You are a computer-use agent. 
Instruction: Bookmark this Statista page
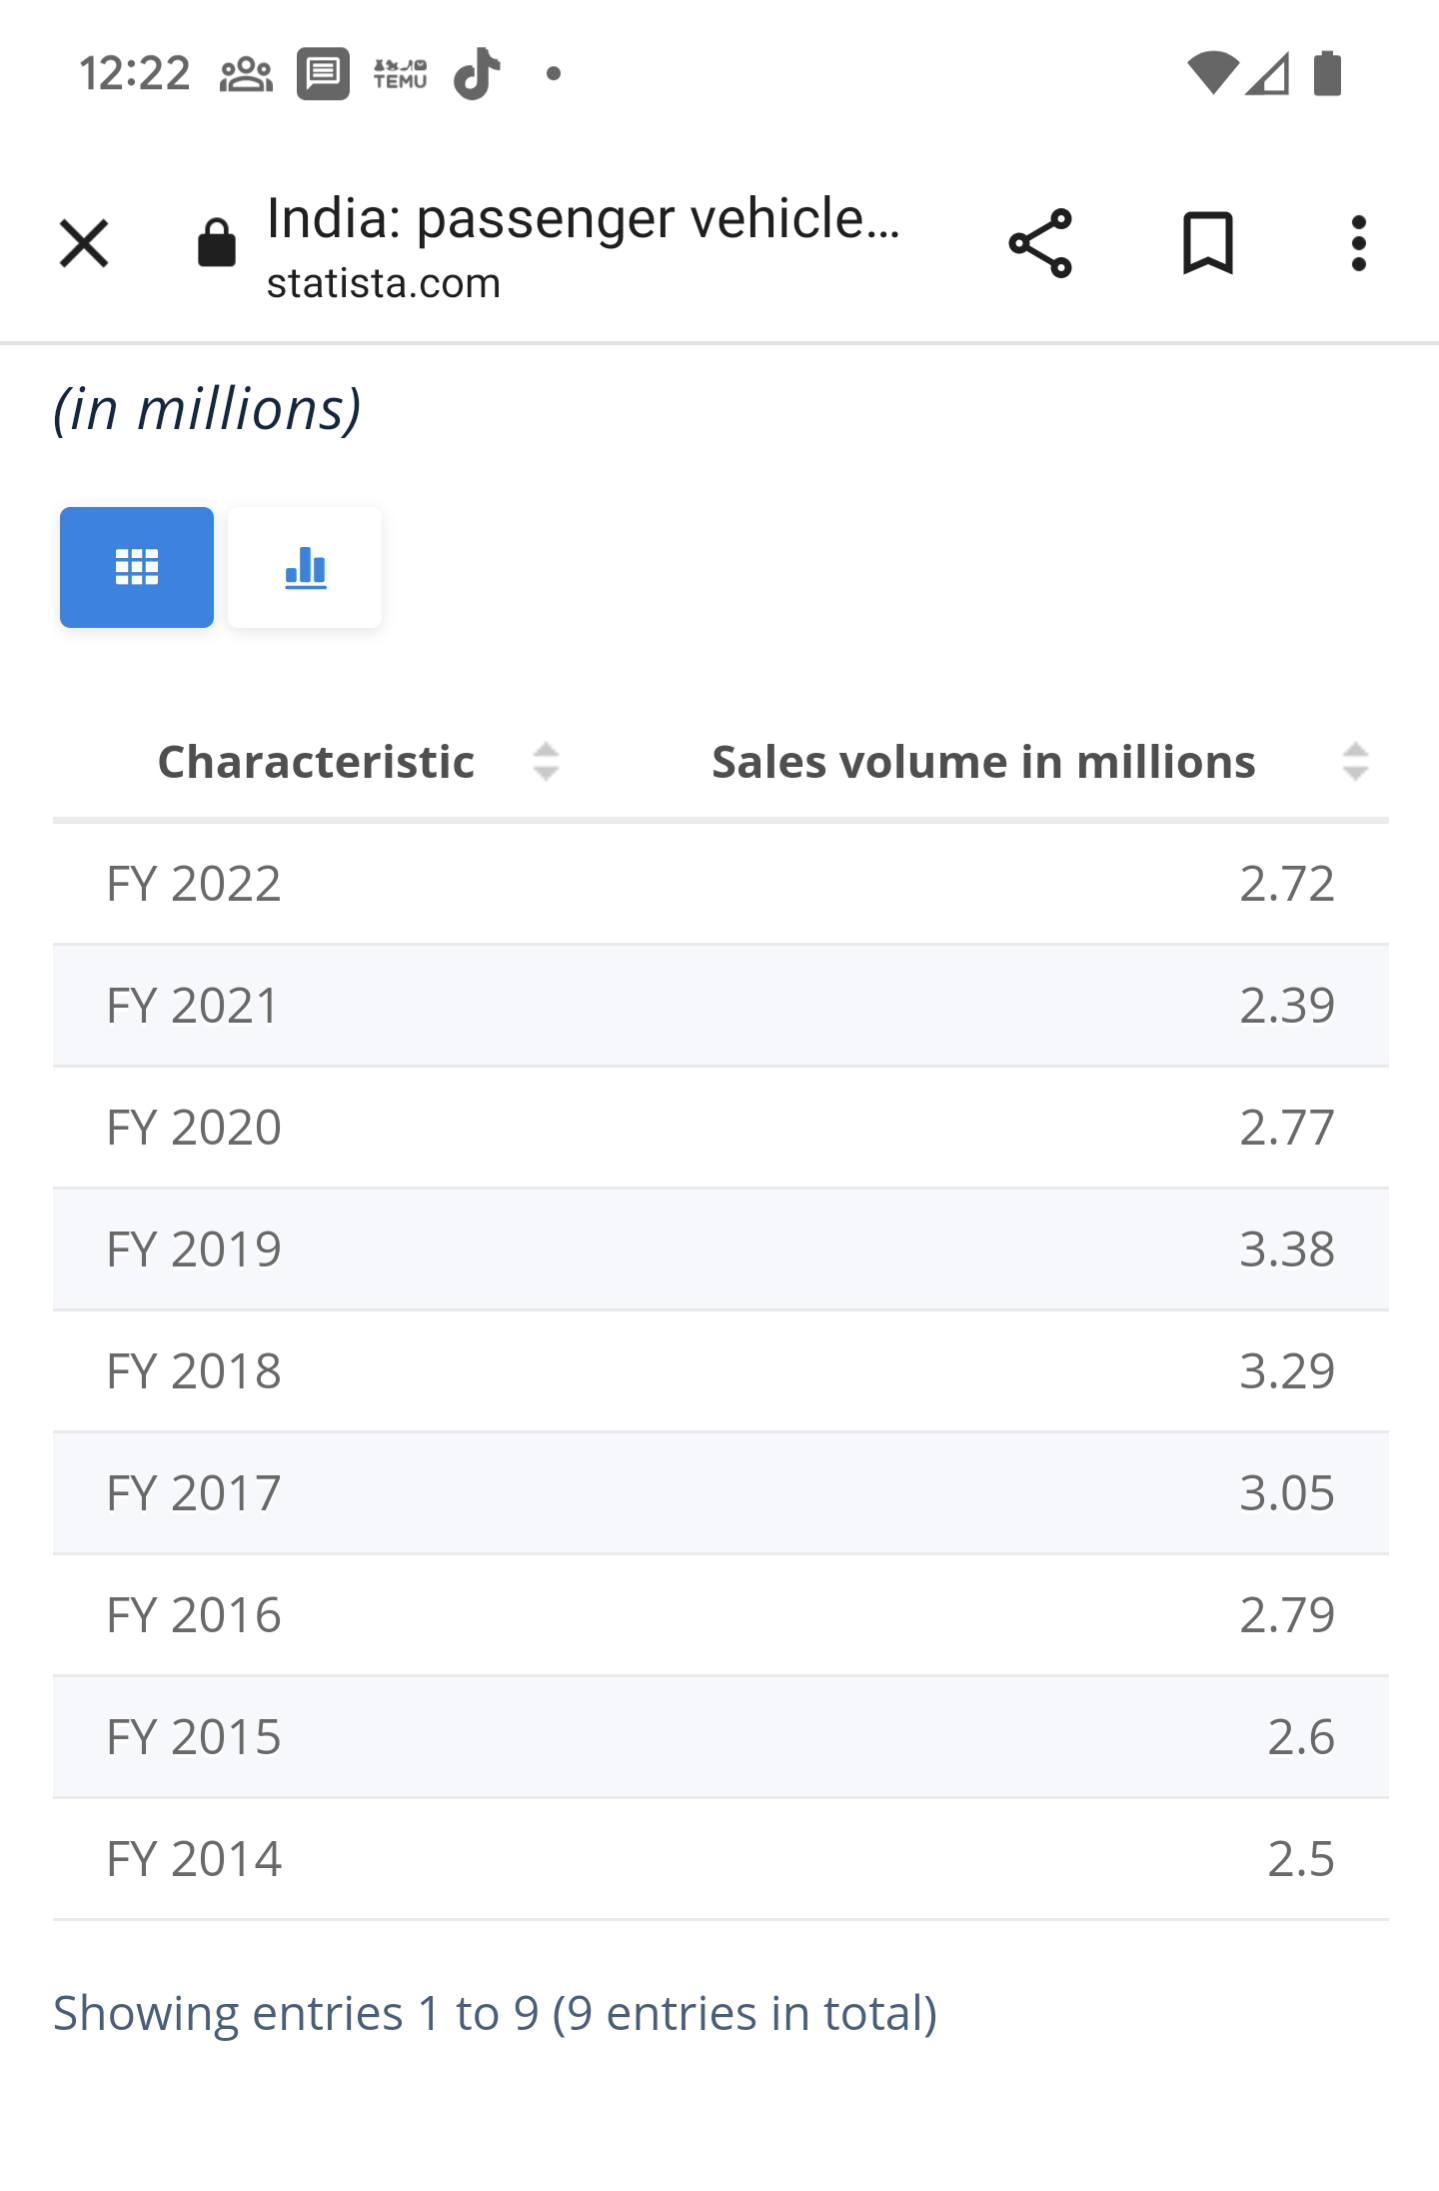point(1207,243)
